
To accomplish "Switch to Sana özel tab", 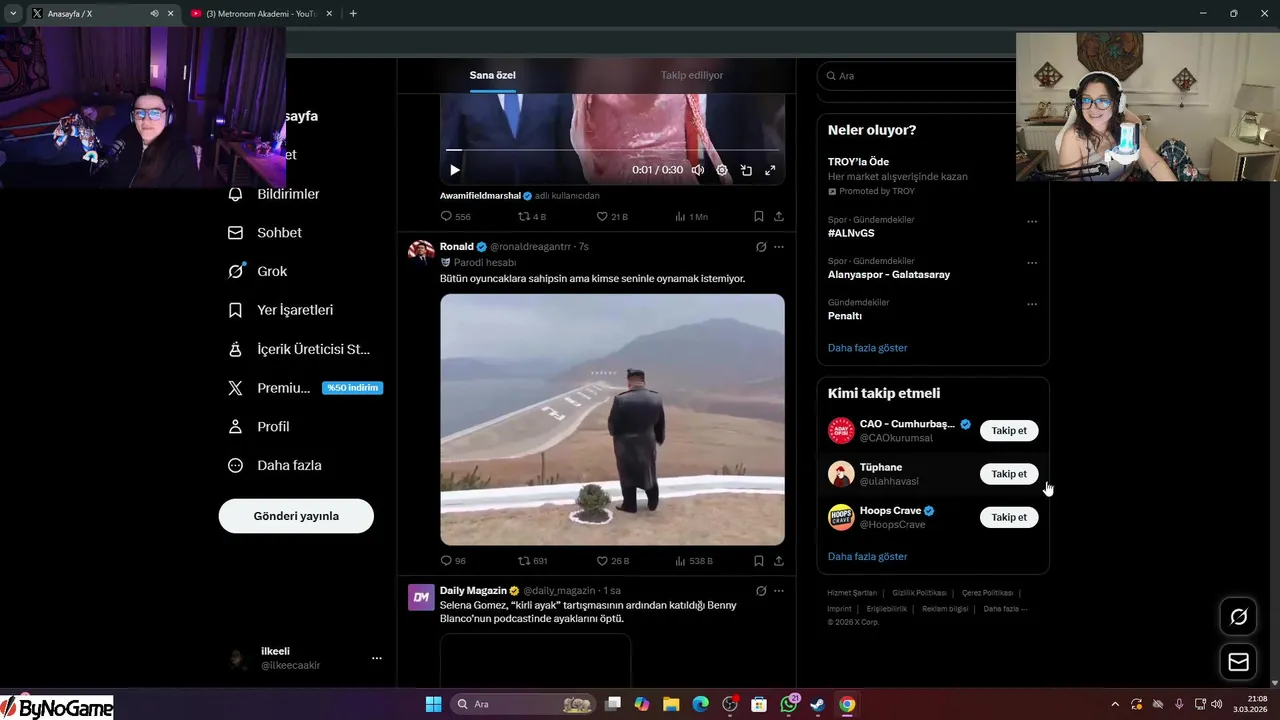I will 493,75.
